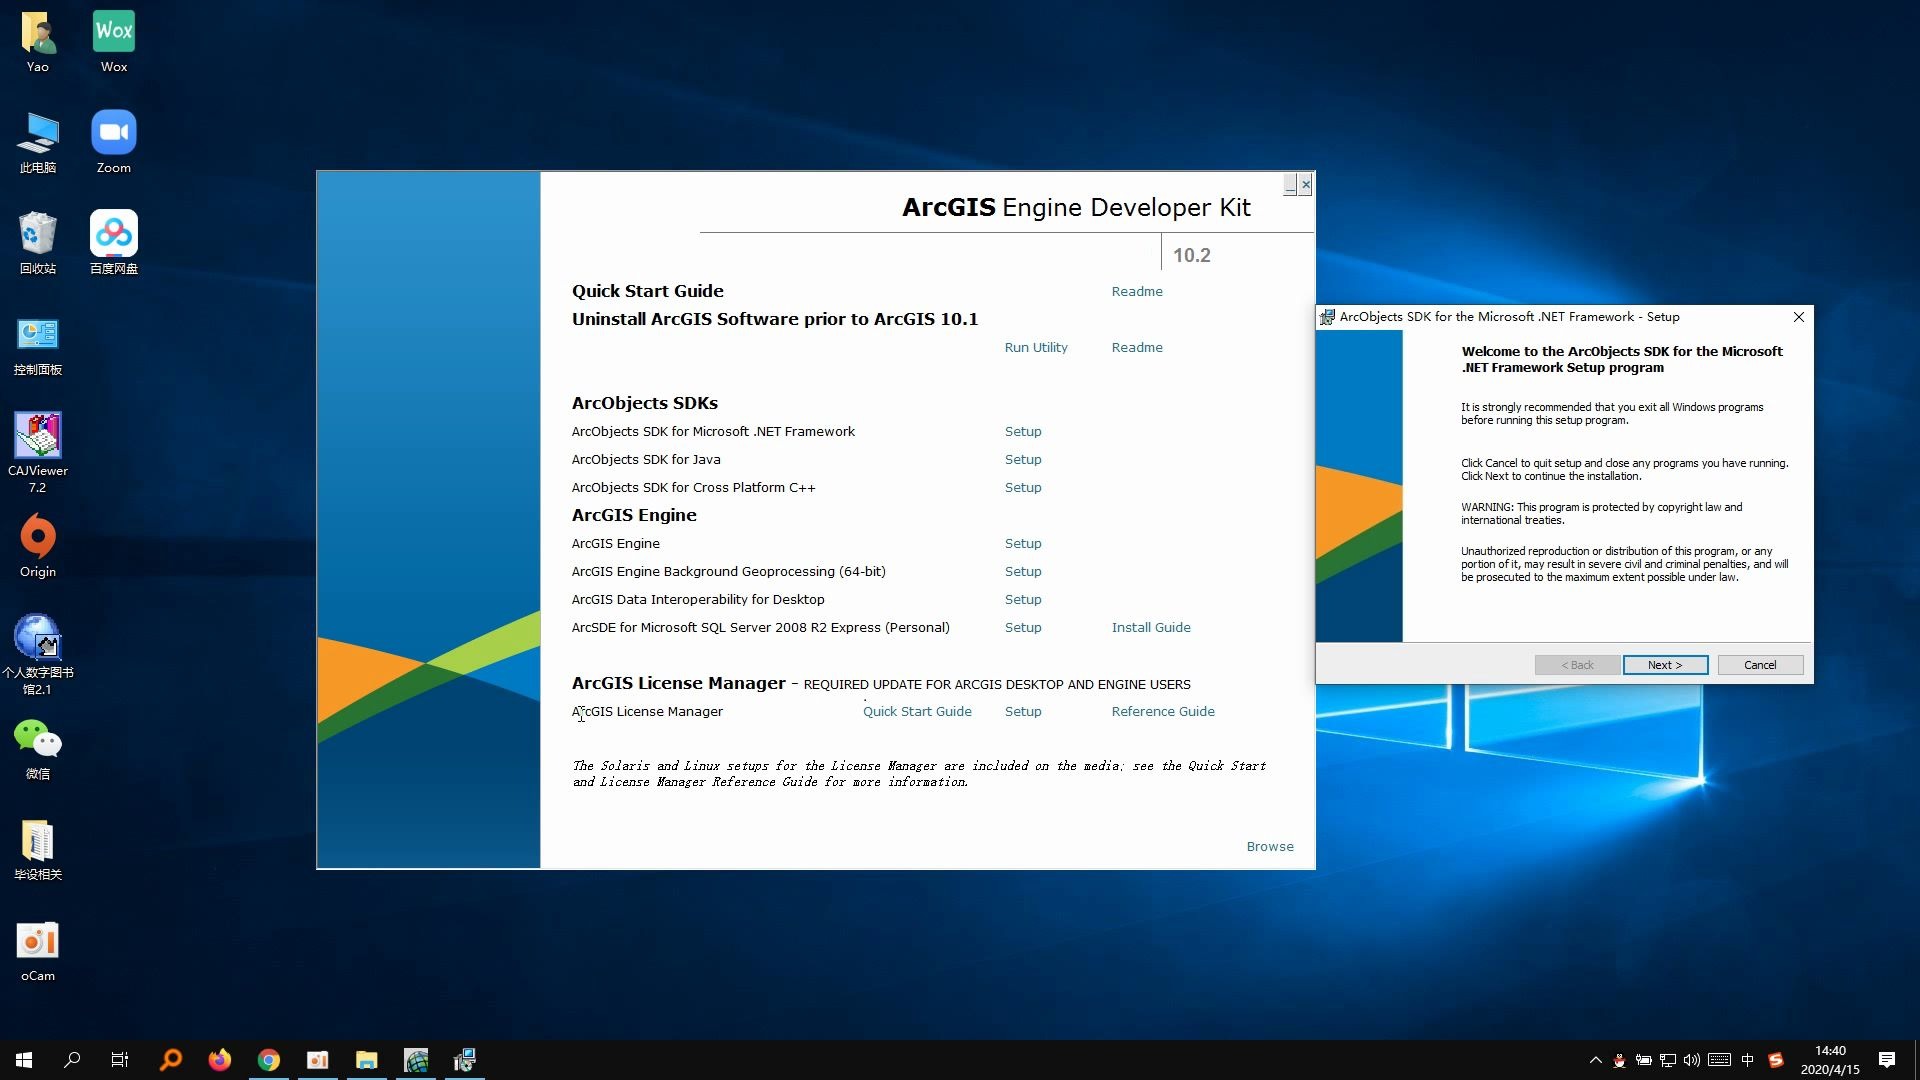Open the License Manager Reference Guide link

1163,712
